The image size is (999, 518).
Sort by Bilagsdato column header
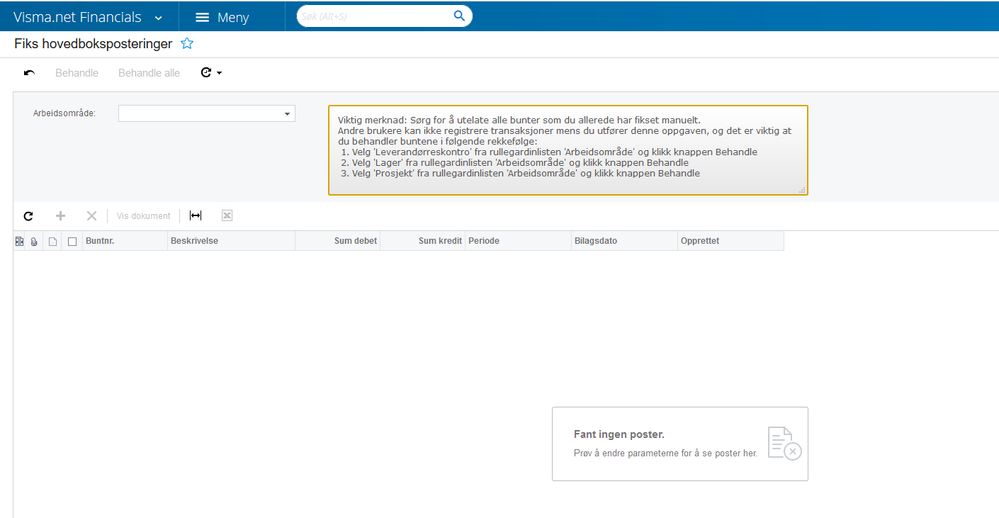624,241
